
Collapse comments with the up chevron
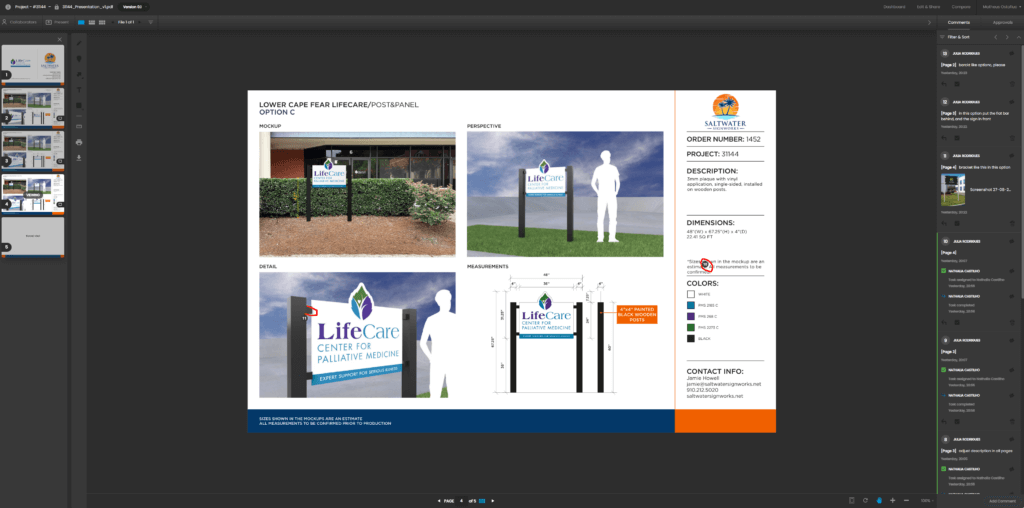(1017, 37)
